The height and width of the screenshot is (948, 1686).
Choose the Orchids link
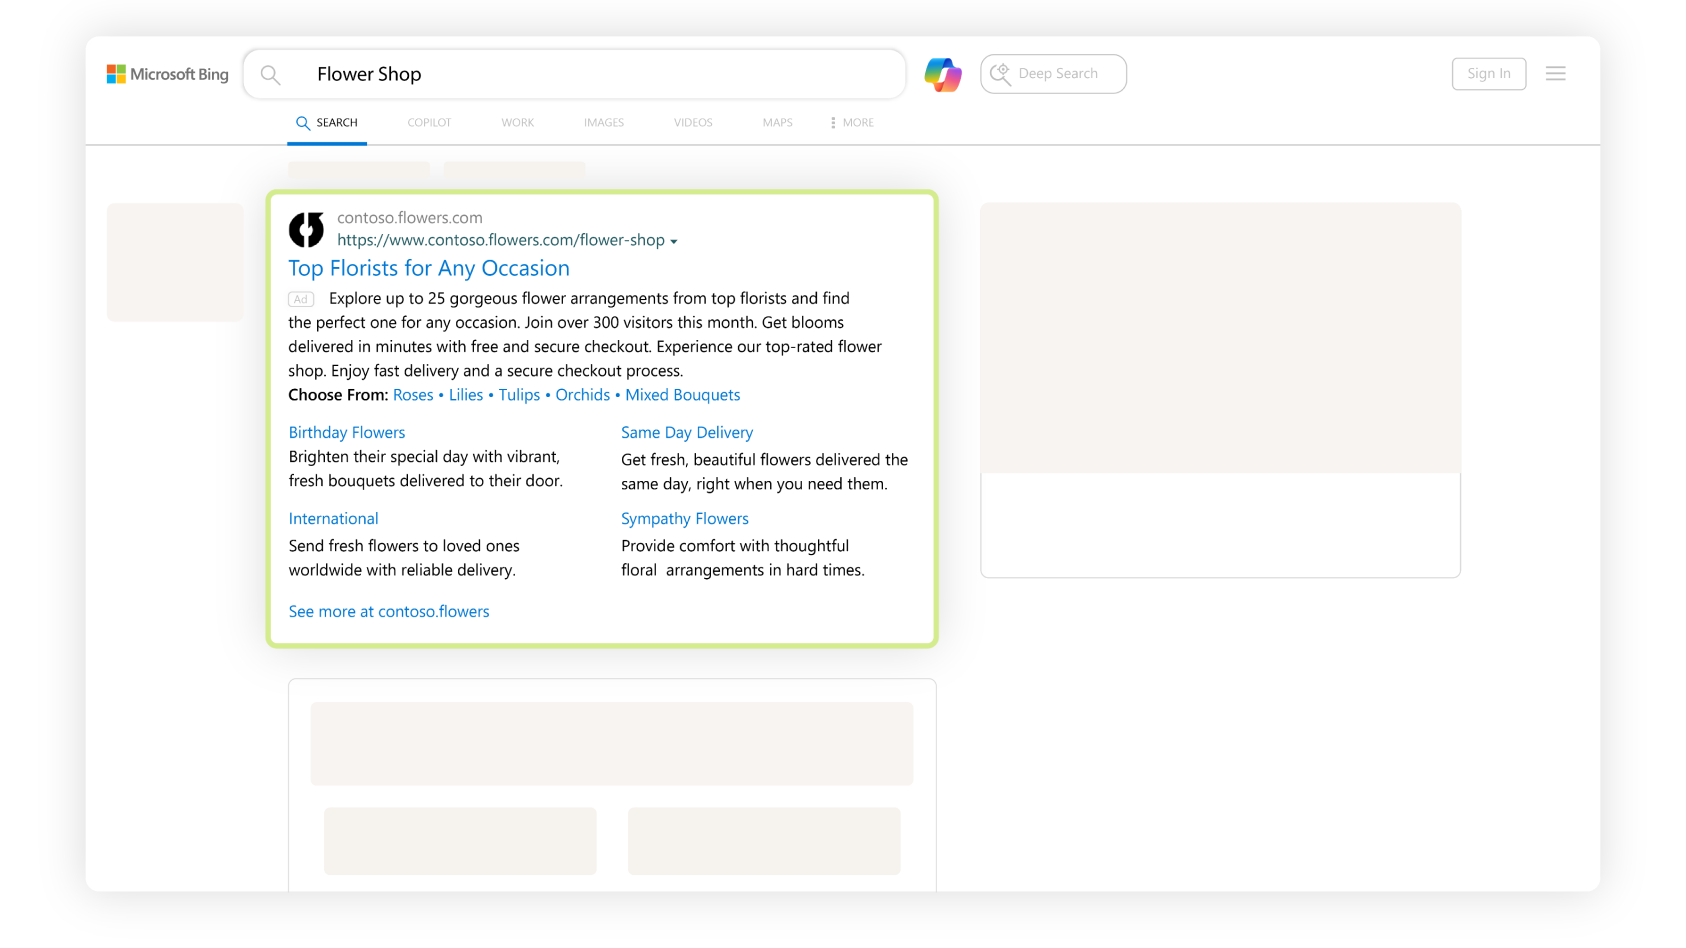[x=582, y=395]
